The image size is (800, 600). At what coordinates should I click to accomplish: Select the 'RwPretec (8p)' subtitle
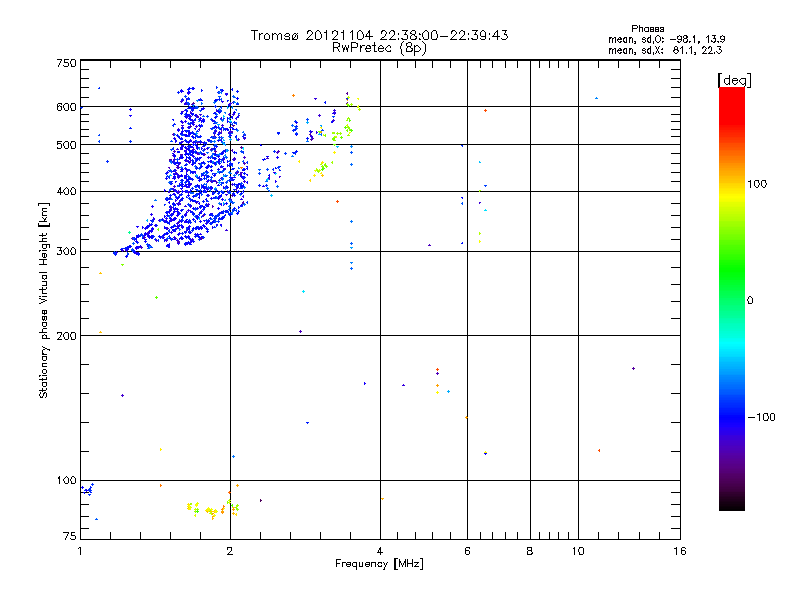point(379,48)
